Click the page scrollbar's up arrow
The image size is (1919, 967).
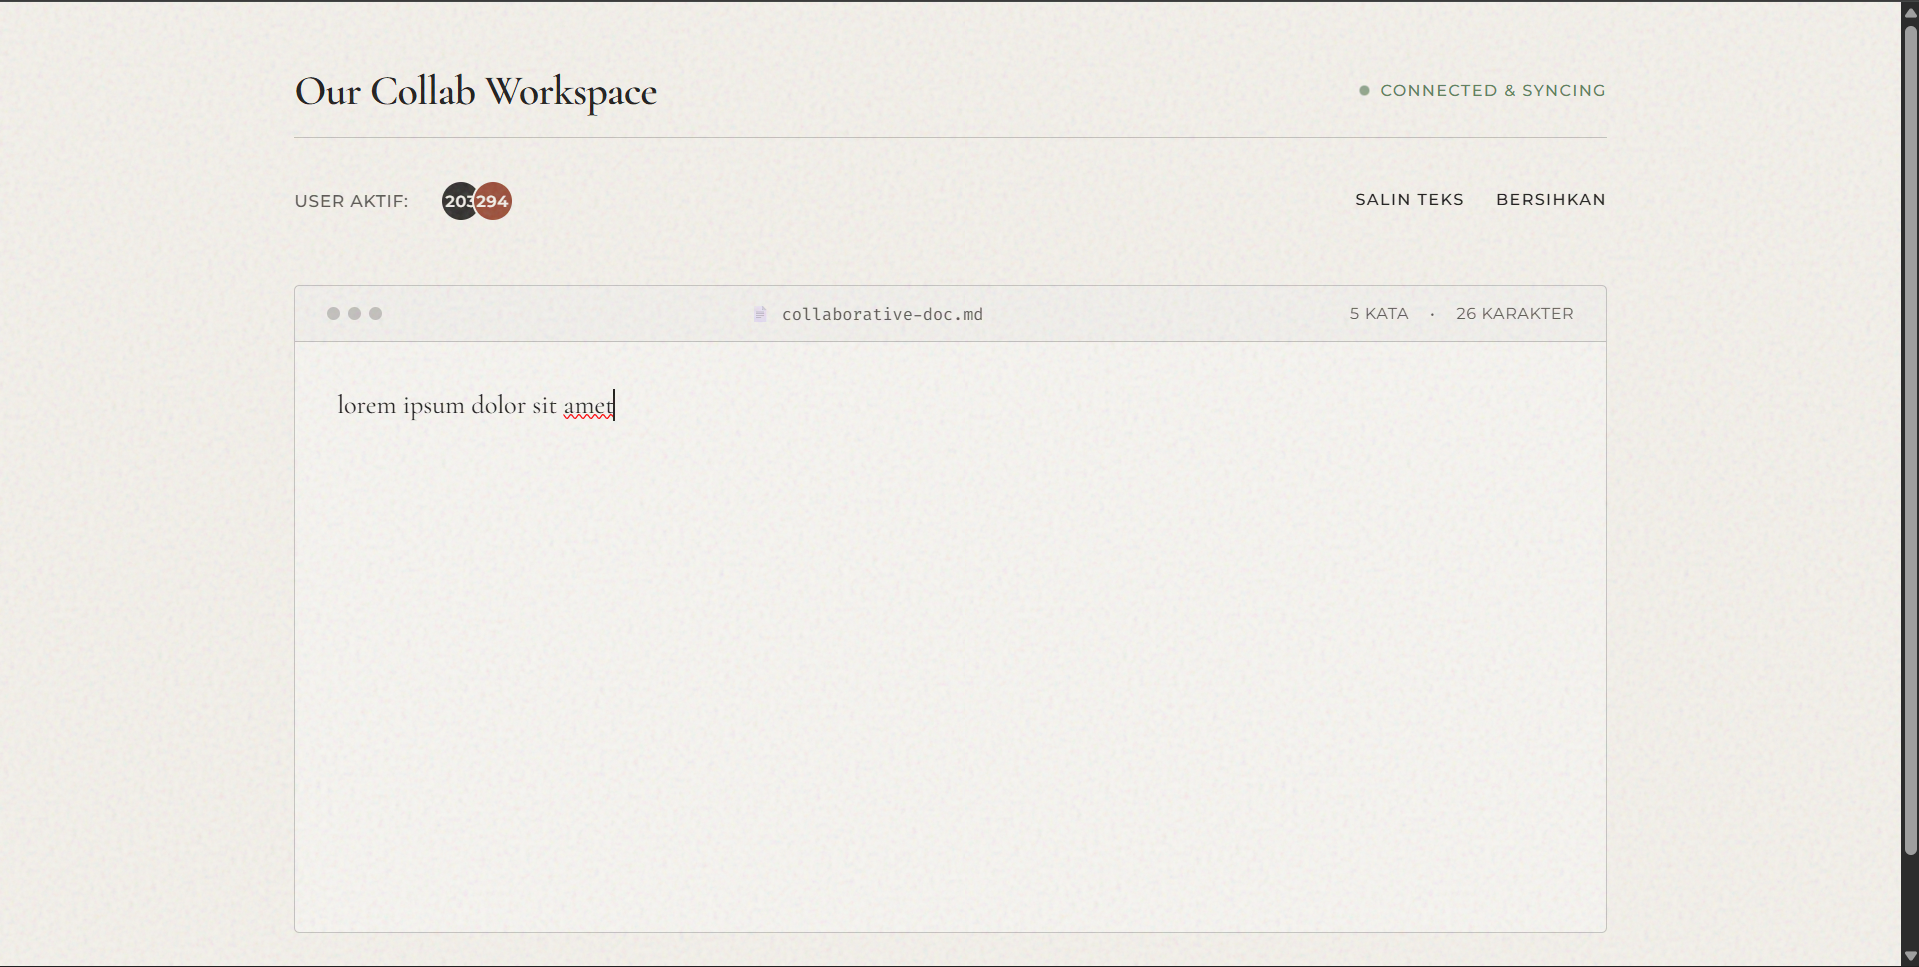click(x=1910, y=11)
